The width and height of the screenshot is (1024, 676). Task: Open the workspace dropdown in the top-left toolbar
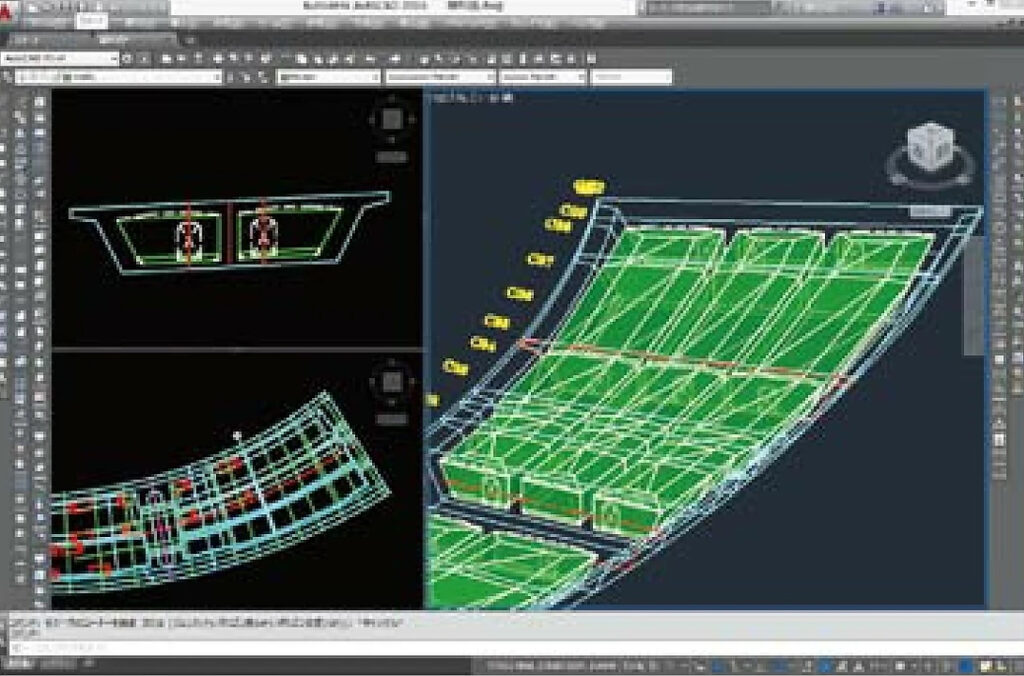(x=60, y=59)
